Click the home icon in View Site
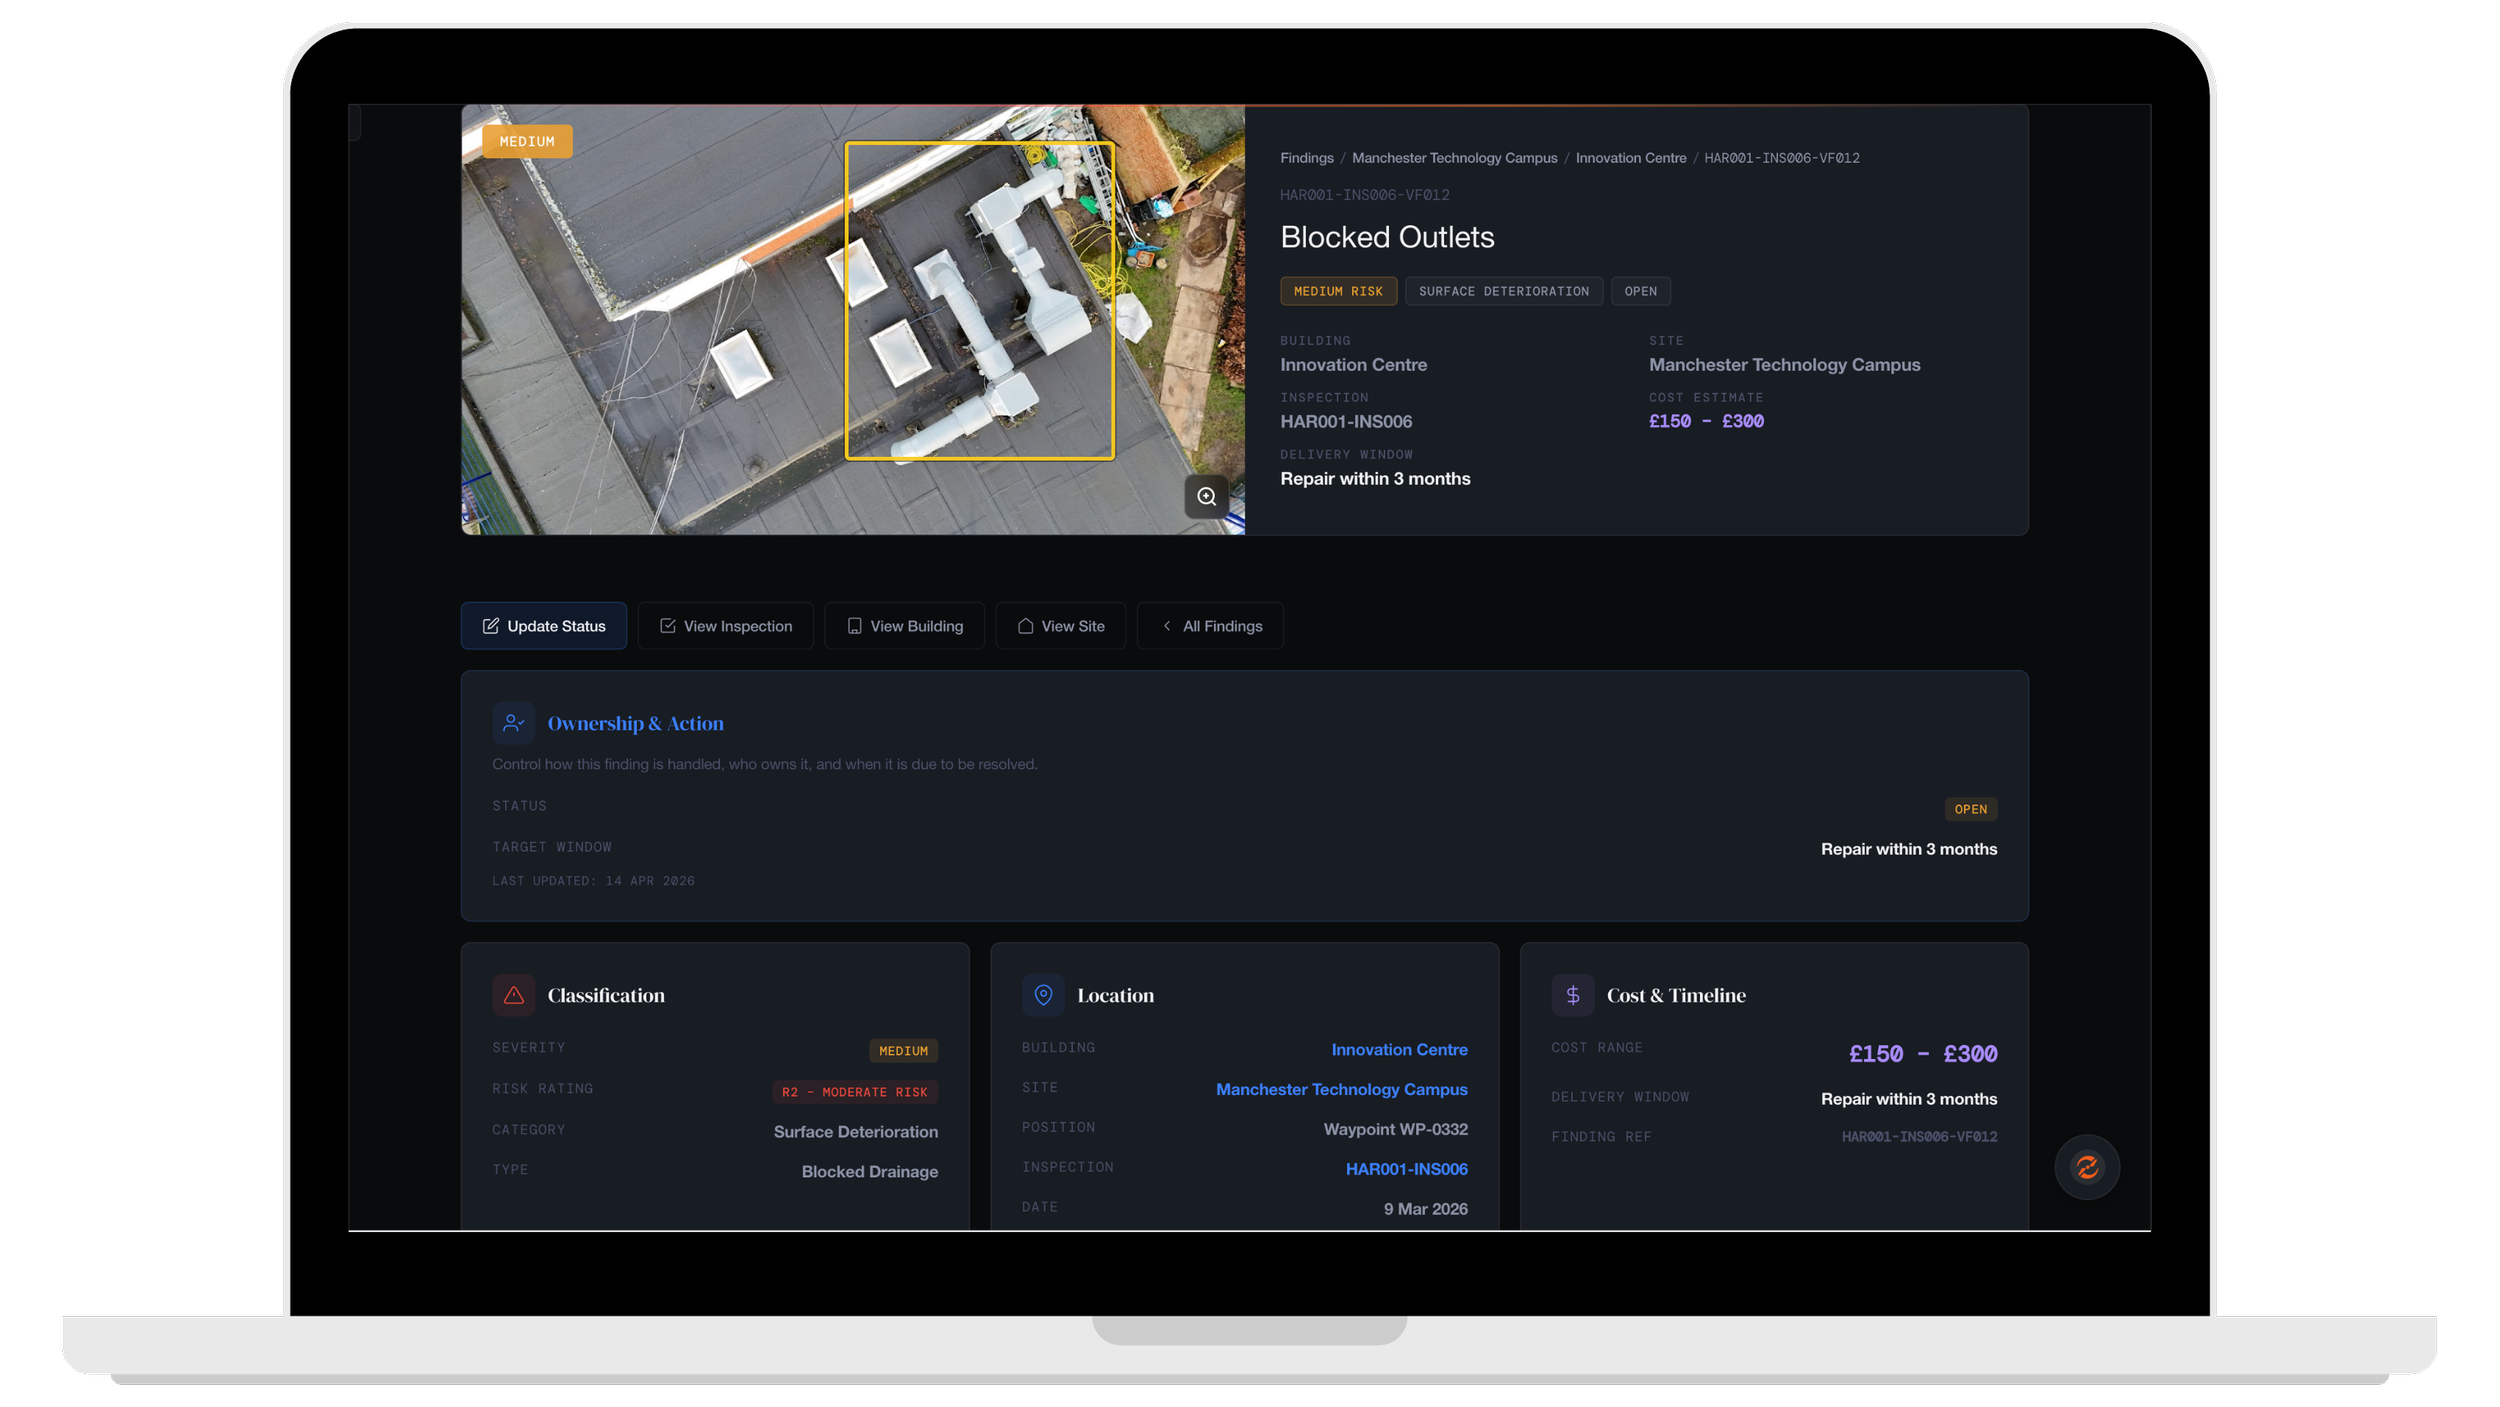The image size is (2500, 1407). 1025,626
